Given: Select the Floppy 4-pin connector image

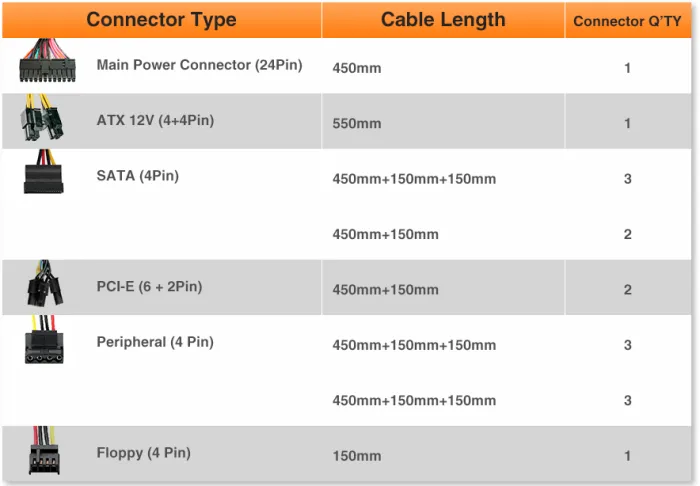Looking at the screenshot, I should tap(43, 454).
